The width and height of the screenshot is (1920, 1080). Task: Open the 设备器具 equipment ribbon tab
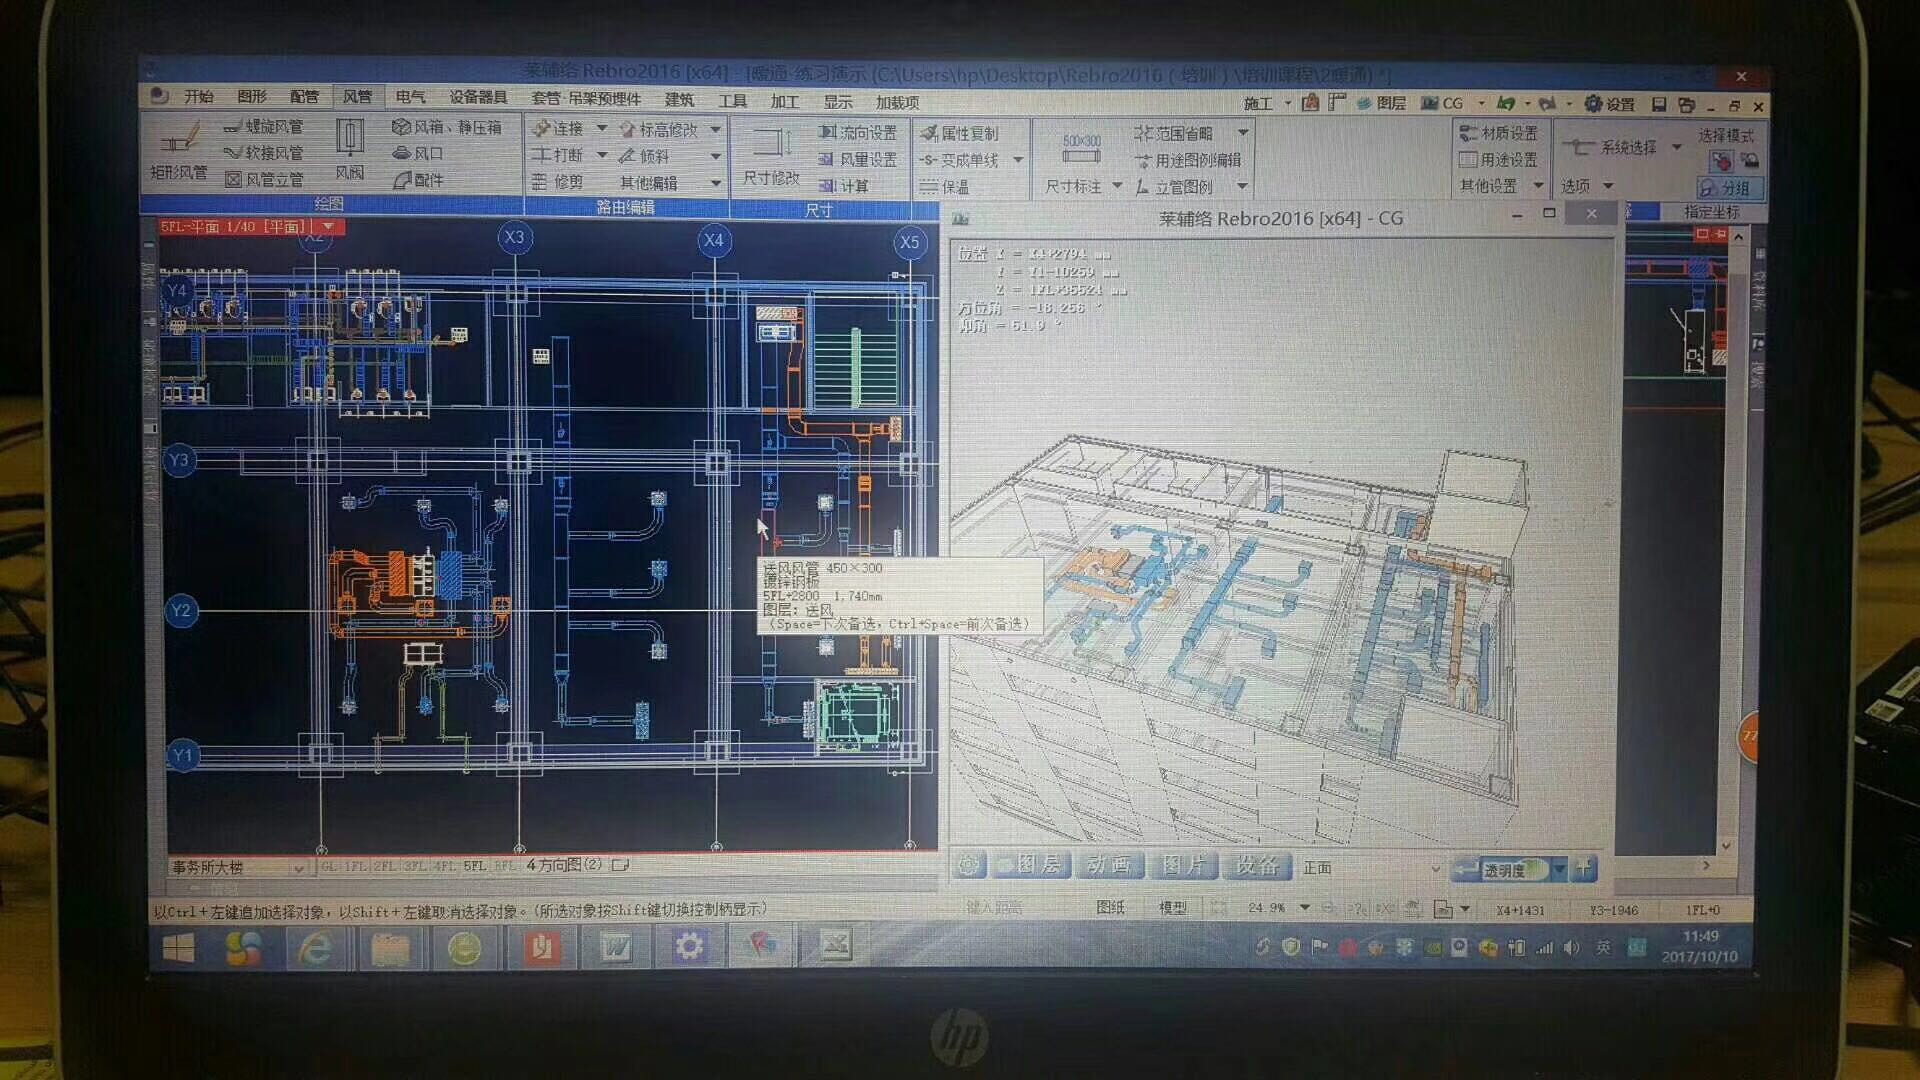pyautogui.click(x=477, y=97)
